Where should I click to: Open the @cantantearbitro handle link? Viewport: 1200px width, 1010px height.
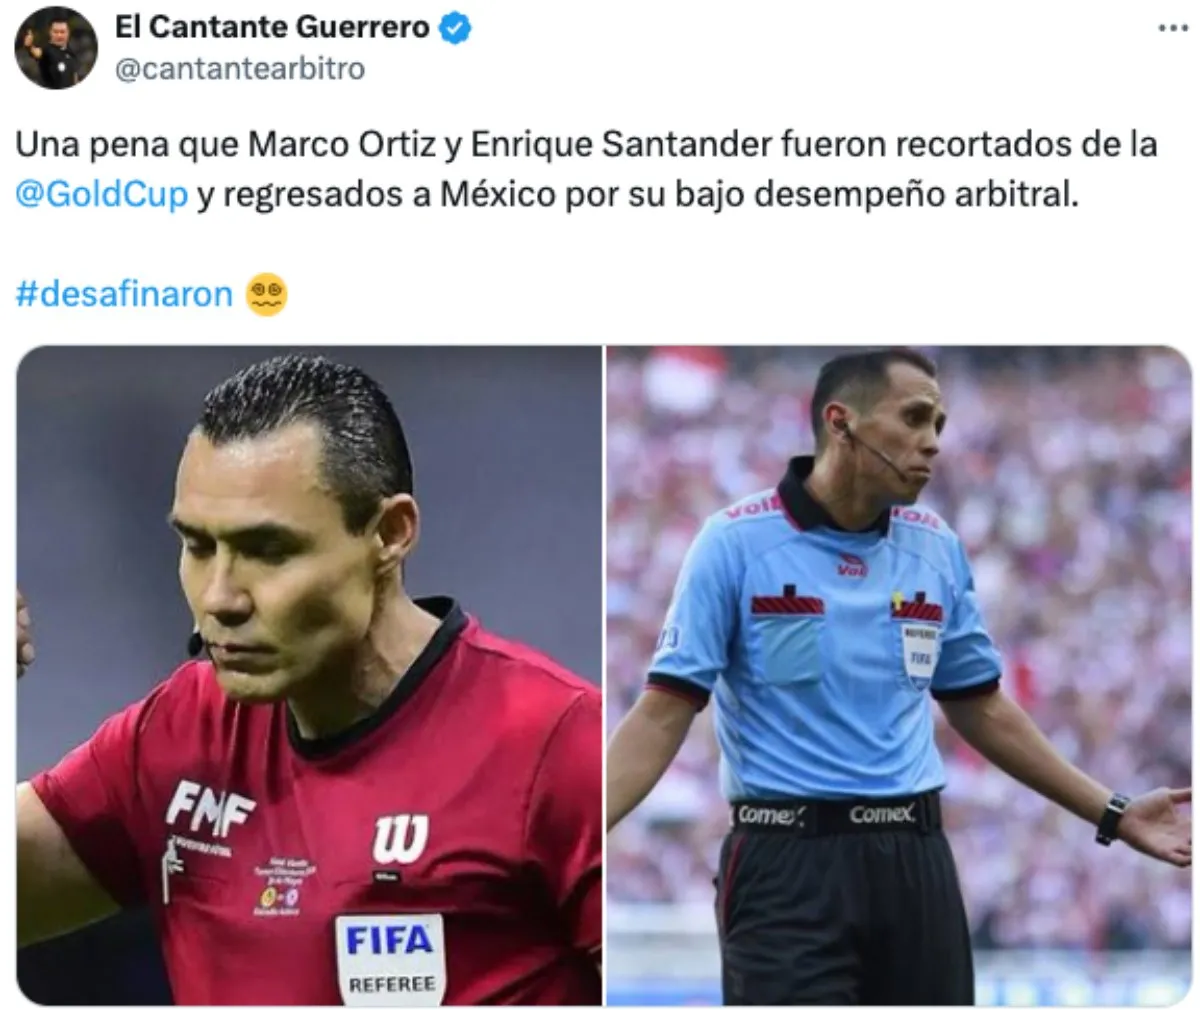pyautogui.click(x=240, y=69)
